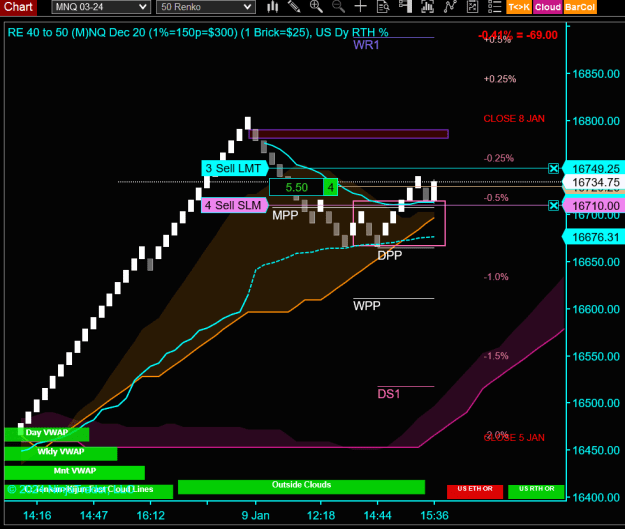Click the 16749.25 limit price marker
Image resolution: width=625 pixels, height=529 pixels.
(x=594, y=169)
